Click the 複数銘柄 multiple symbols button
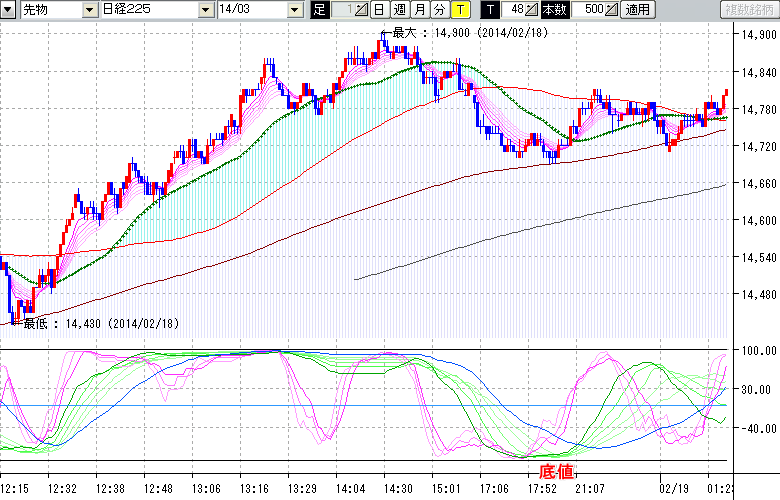Viewport: 780px width, 500px height. pyautogui.click(x=748, y=10)
